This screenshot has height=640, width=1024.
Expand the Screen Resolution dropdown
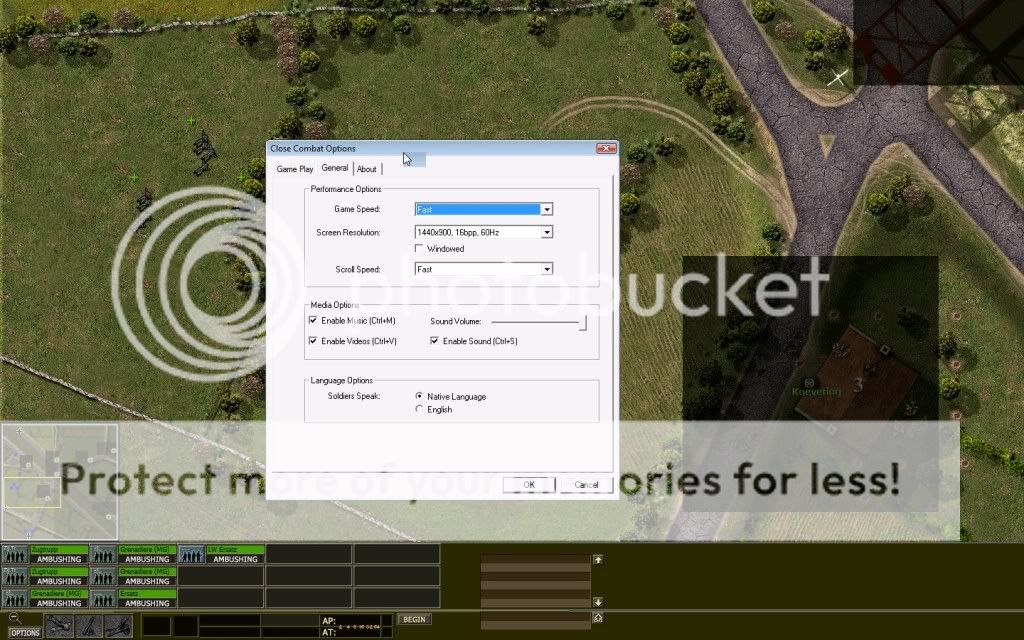click(546, 232)
